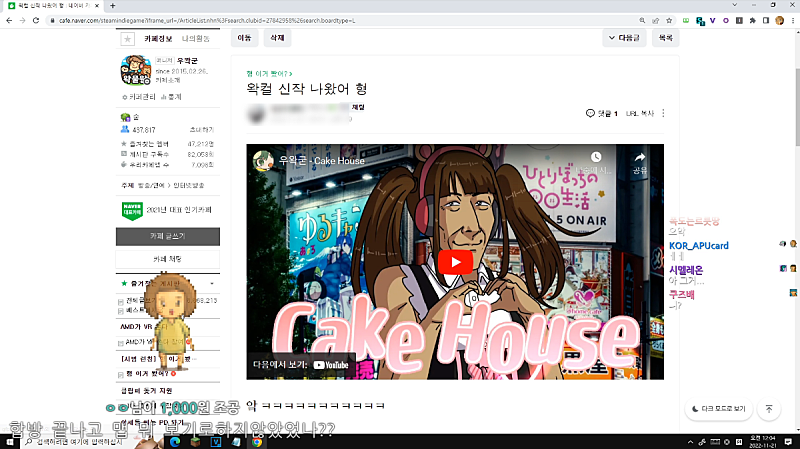This screenshot has width=800, height=449.
Task: Click the 클립비 늦기 지원 sidebar item
Action: point(146,391)
